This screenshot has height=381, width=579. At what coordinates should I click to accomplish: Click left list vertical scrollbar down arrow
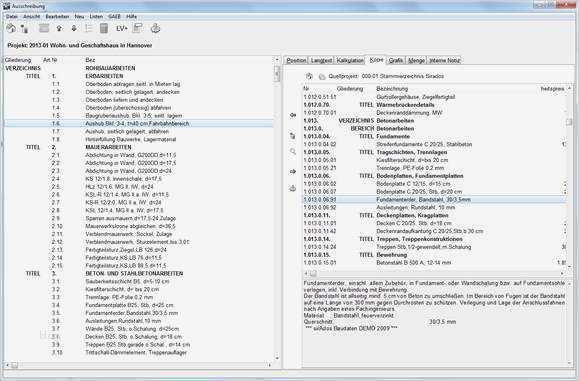pyautogui.click(x=277, y=357)
